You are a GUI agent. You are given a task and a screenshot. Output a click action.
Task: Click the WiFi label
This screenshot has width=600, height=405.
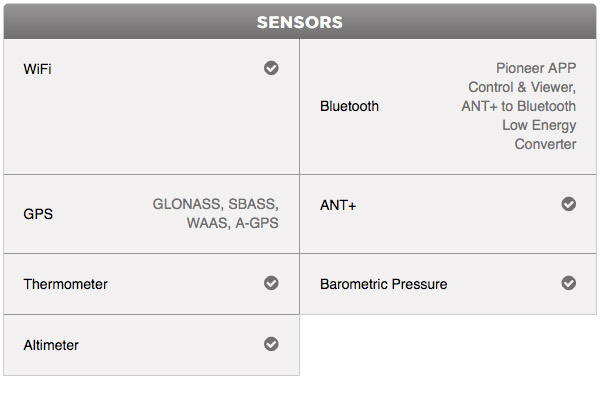37,69
